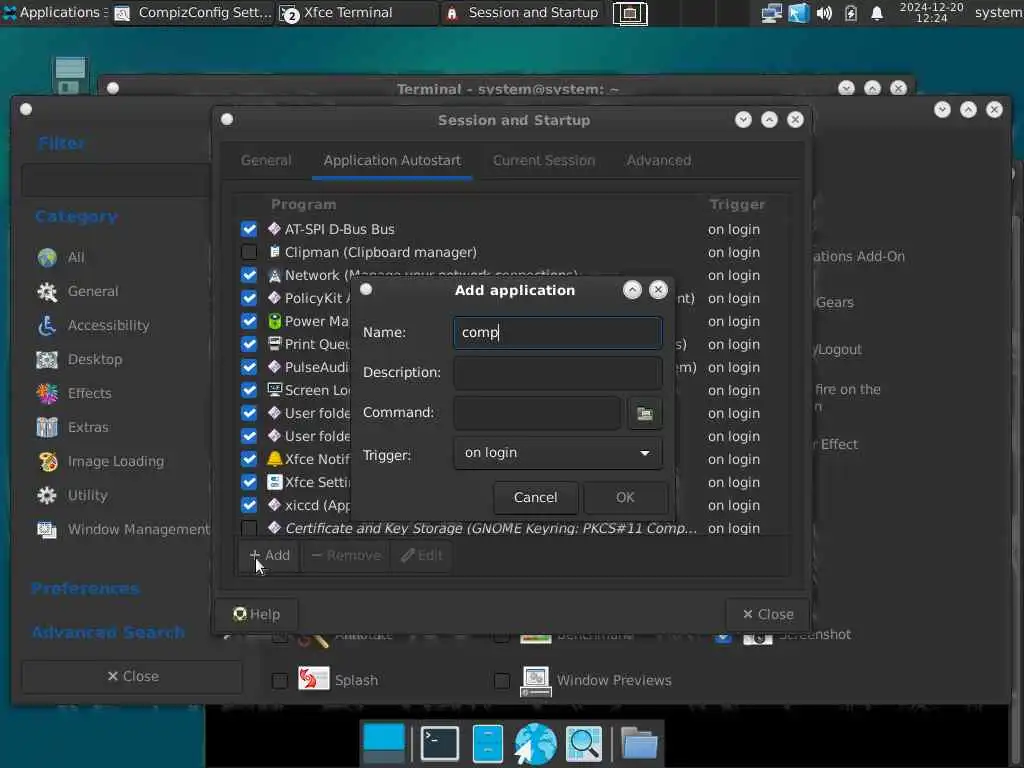Switch to the Application Autostart tab

click(392, 161)
